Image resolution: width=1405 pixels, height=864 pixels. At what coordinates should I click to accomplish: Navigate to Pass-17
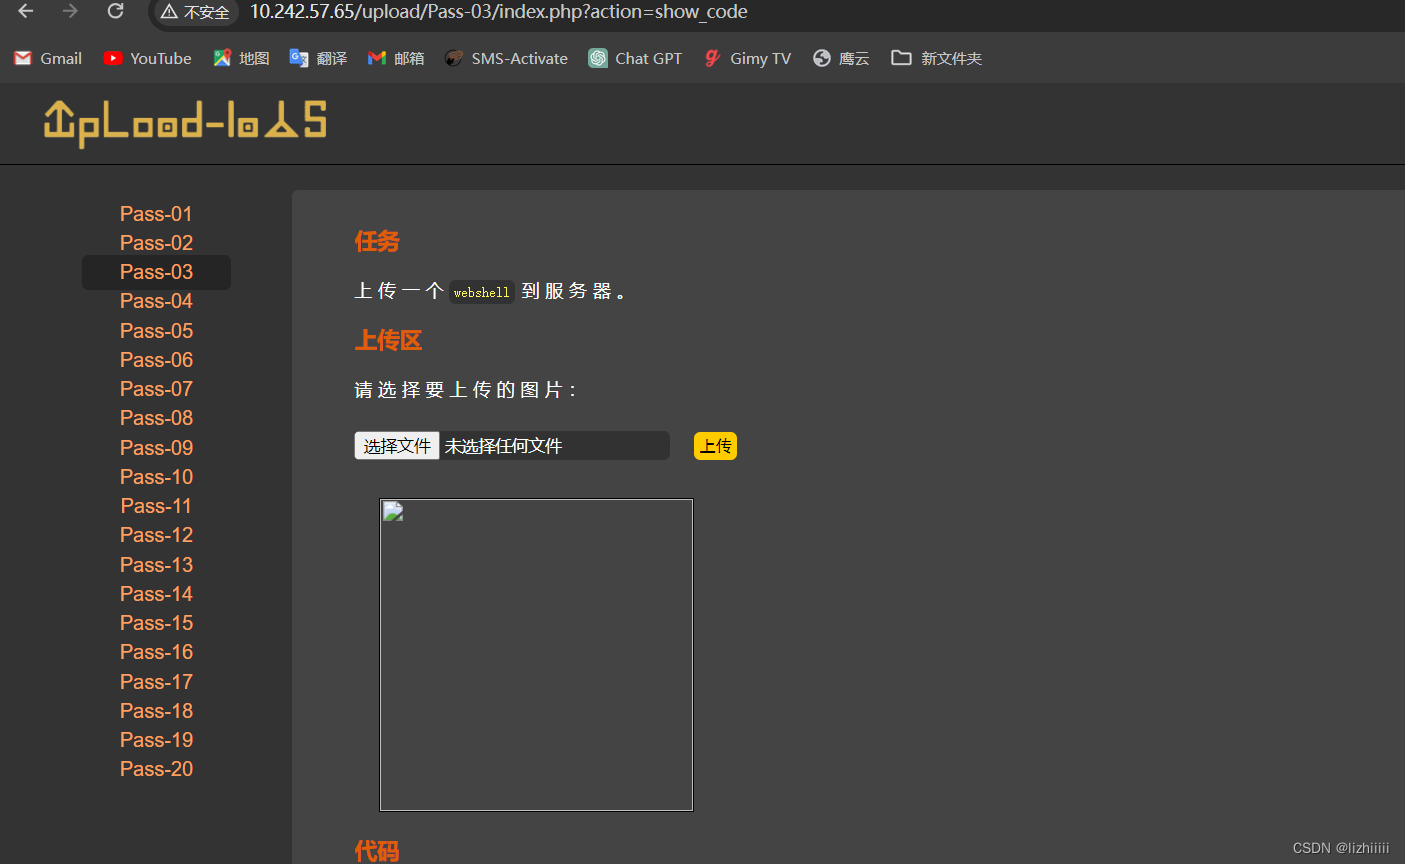click(x=156, y=682)
